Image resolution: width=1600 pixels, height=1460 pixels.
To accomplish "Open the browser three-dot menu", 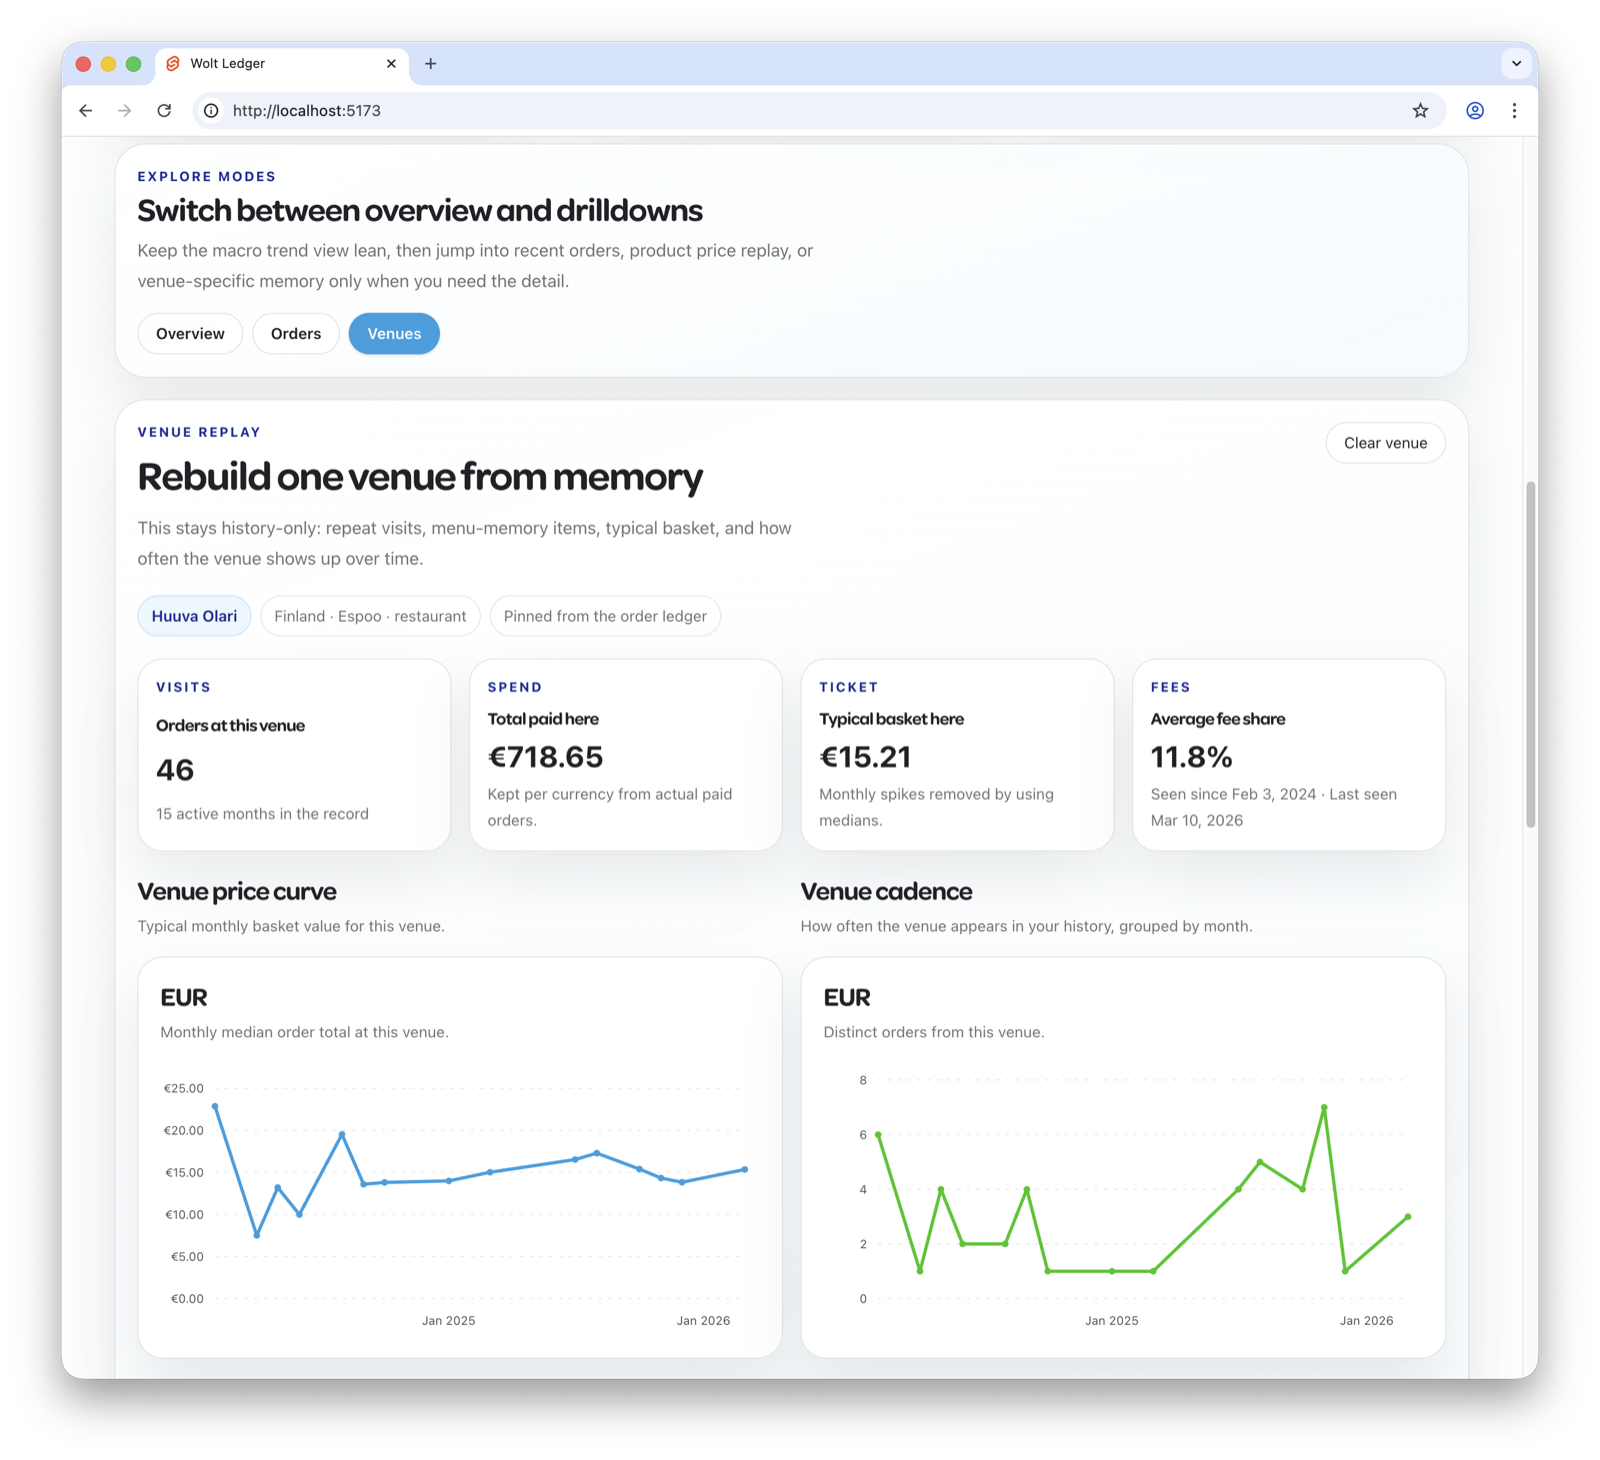I will [x=1514, y=111].
